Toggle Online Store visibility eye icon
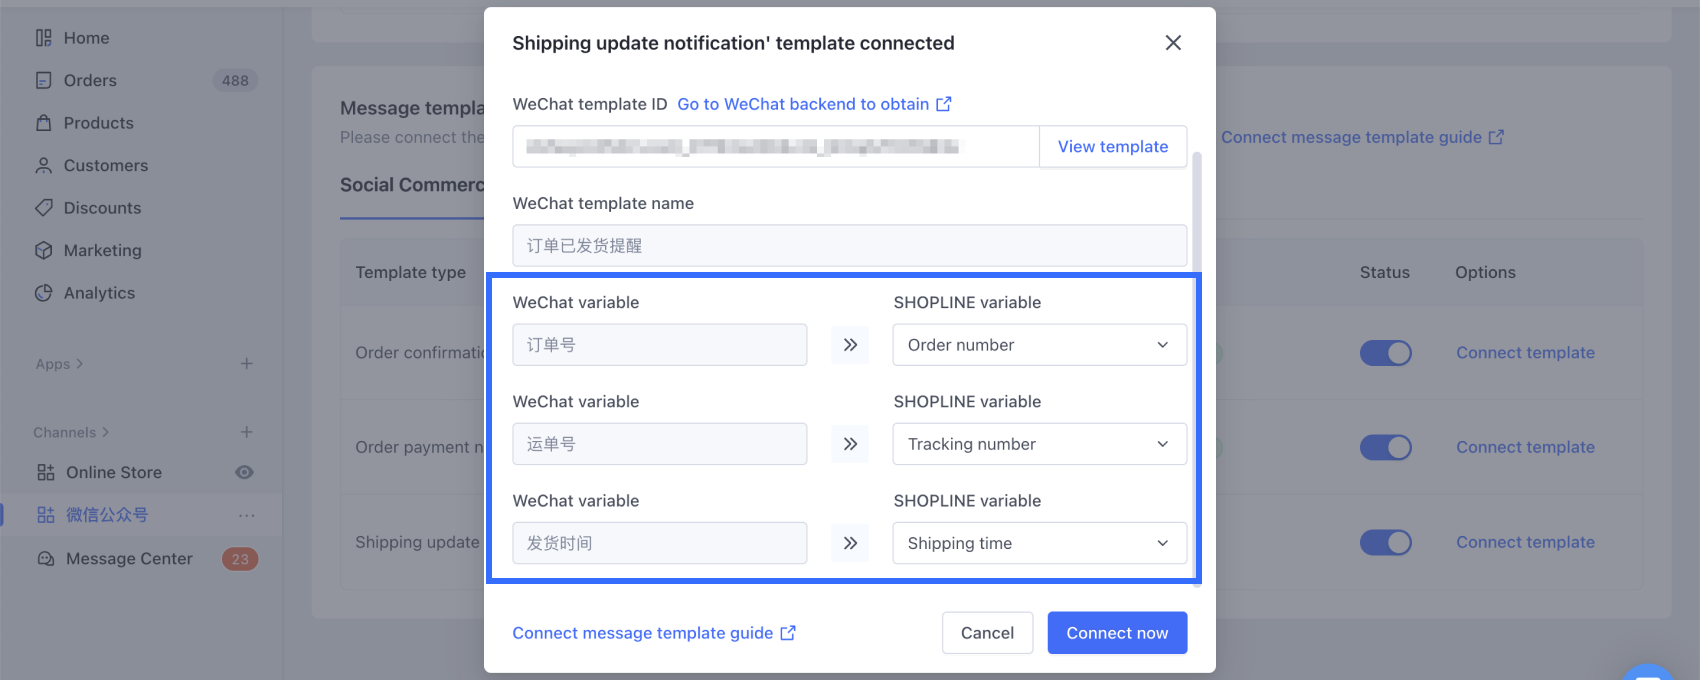This screenshot has width=1700, height=680. tap(244, 472)
